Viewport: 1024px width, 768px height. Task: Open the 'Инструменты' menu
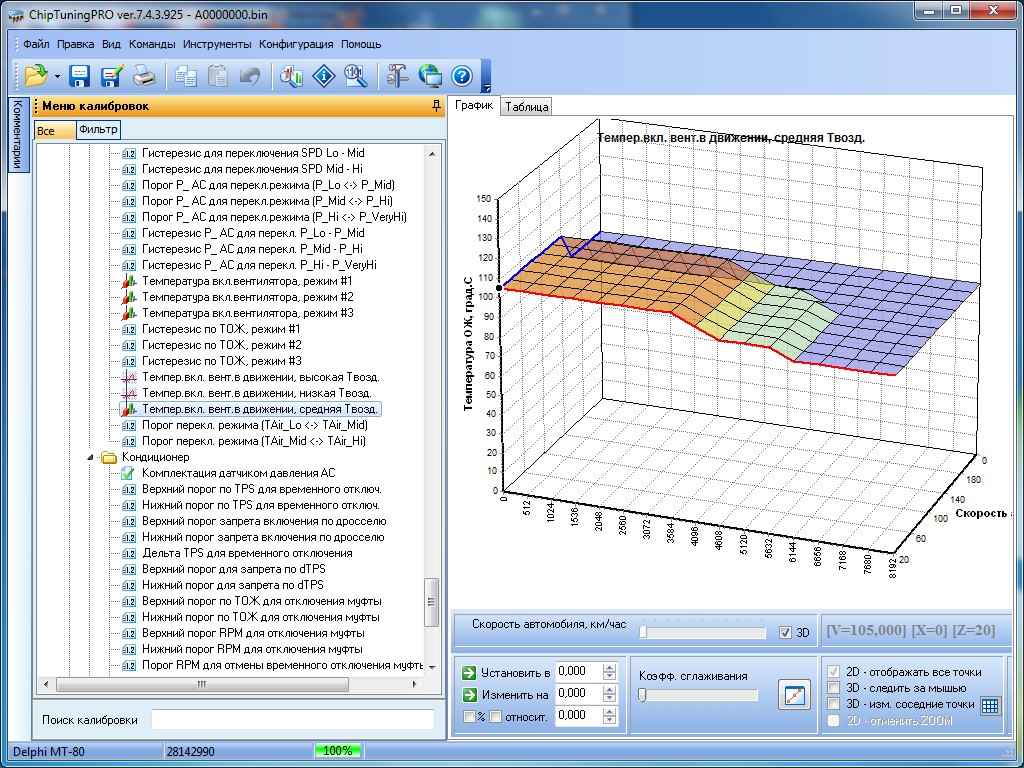(x=217, y=45)
